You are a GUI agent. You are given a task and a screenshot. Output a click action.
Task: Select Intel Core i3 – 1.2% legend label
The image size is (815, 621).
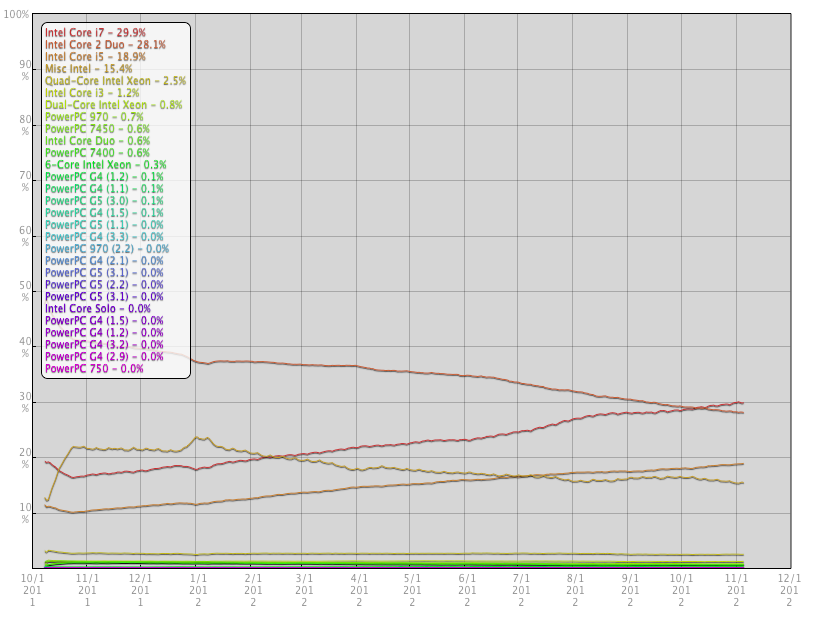point(92,93)
